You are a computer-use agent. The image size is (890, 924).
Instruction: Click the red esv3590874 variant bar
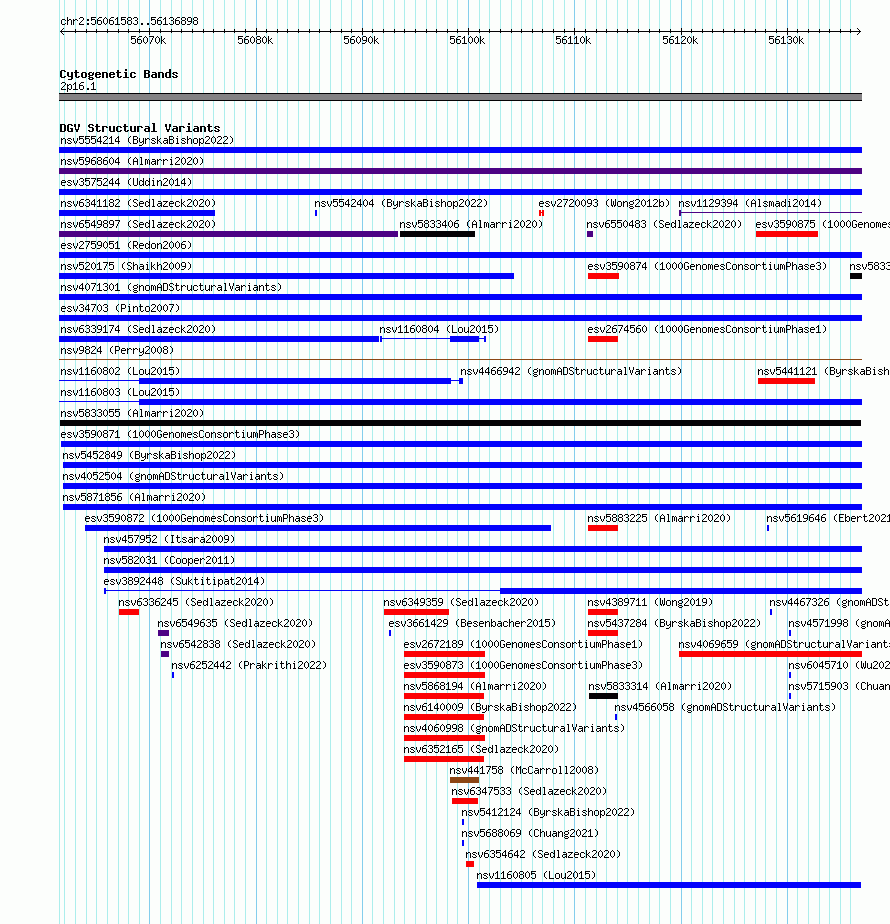603,276
